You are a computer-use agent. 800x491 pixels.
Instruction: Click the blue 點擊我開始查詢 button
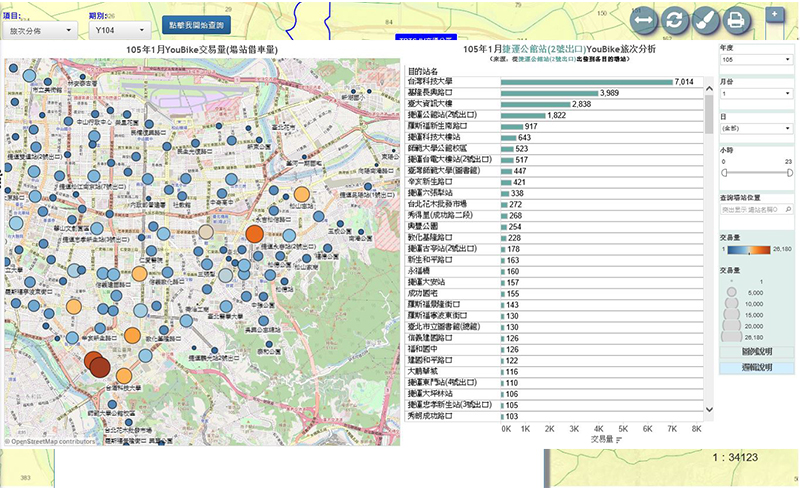click(196, 25)
